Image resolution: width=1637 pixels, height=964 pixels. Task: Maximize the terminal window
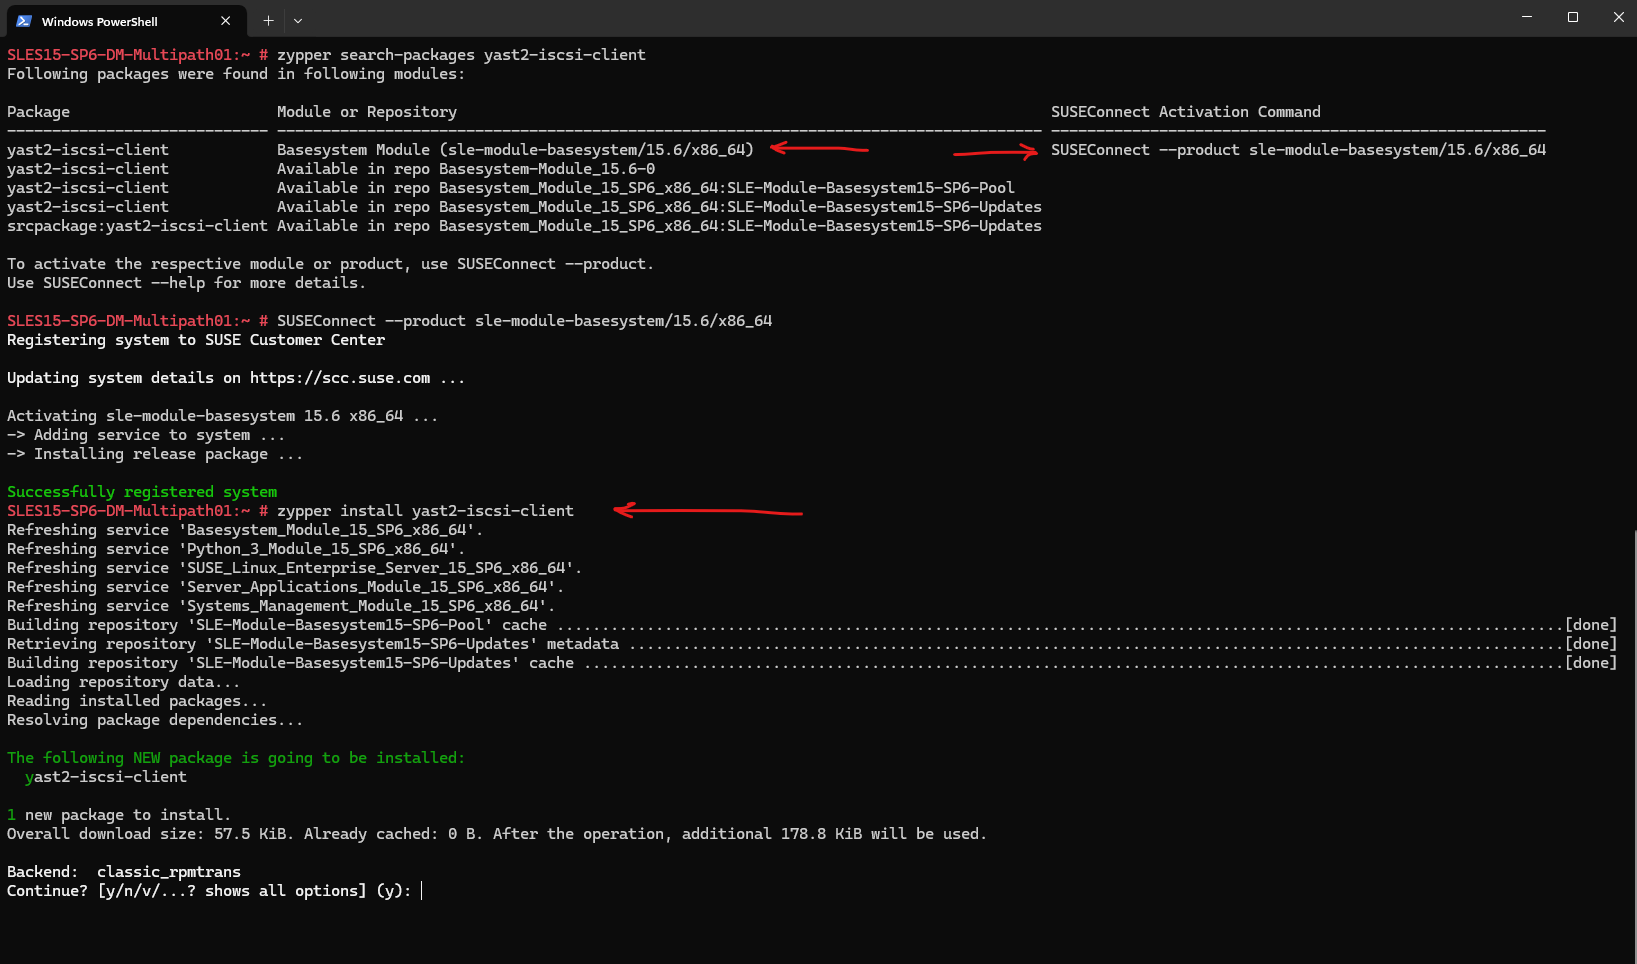click(1573, 17)
